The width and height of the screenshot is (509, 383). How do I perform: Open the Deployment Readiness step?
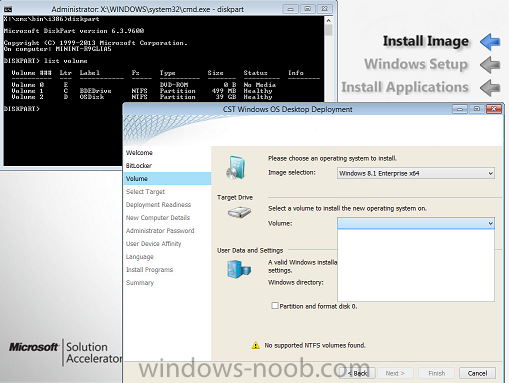[158, 205]
